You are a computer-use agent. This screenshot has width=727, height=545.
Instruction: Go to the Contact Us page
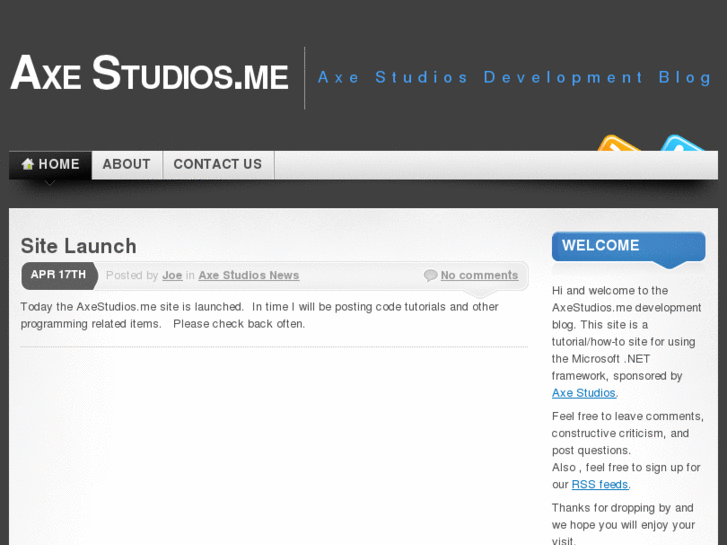[218, 165]
